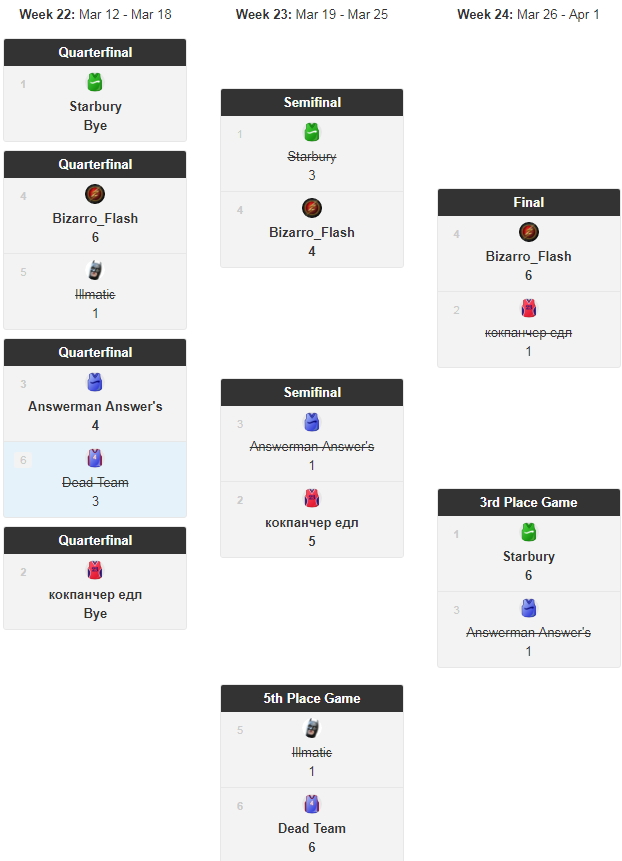622x861 pixels.
Task: Click the Week 23 column heading
Action: (312, 15)
